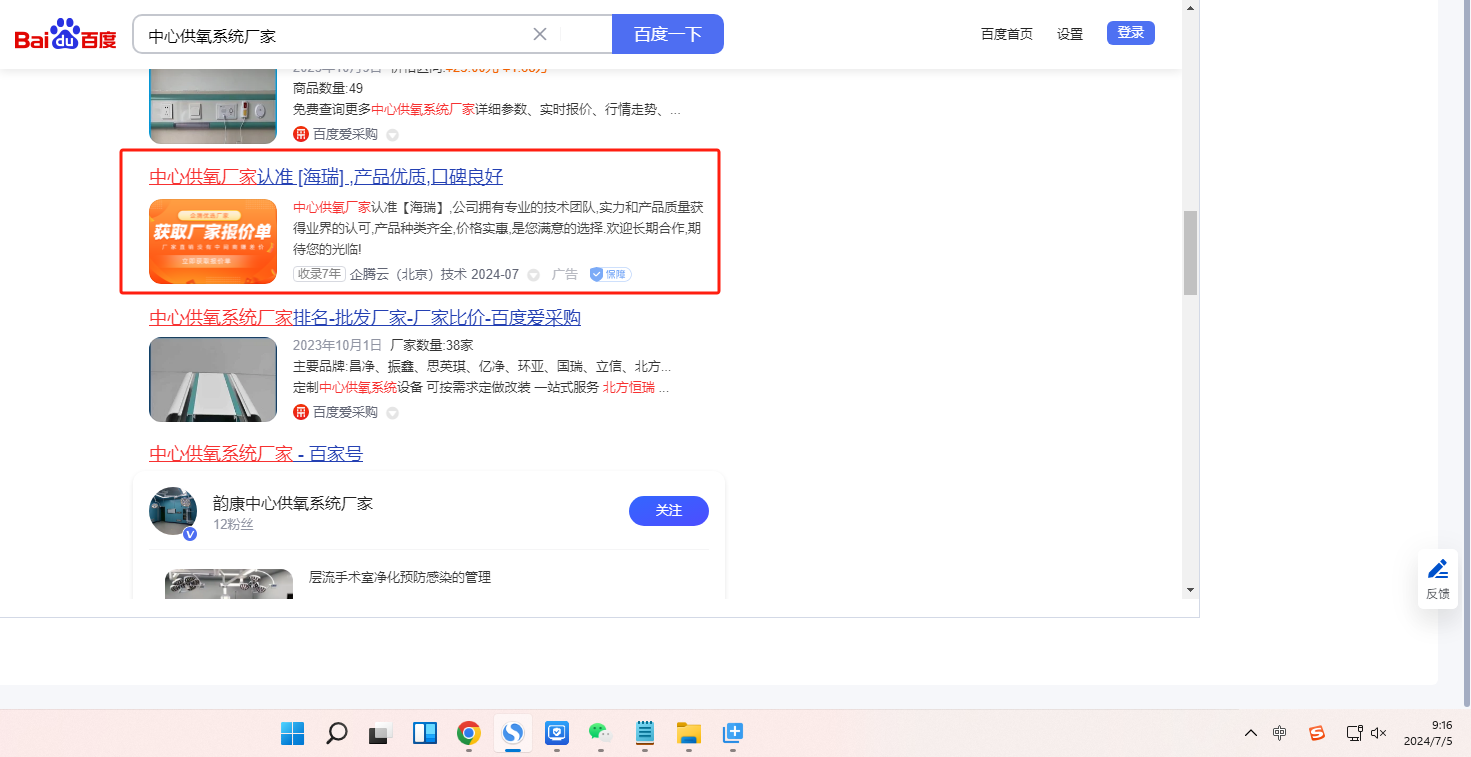This screenshot has height=757, width=1471.
Task: Click the page scrollbar up arrow
Action: click(1190, 8)
